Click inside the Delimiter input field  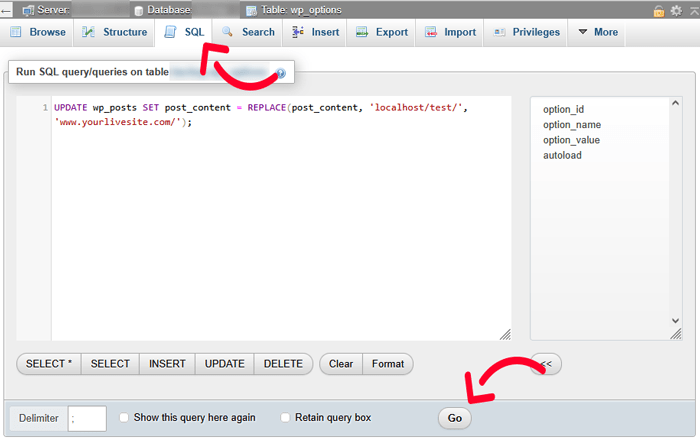click(x=87, y=418)
